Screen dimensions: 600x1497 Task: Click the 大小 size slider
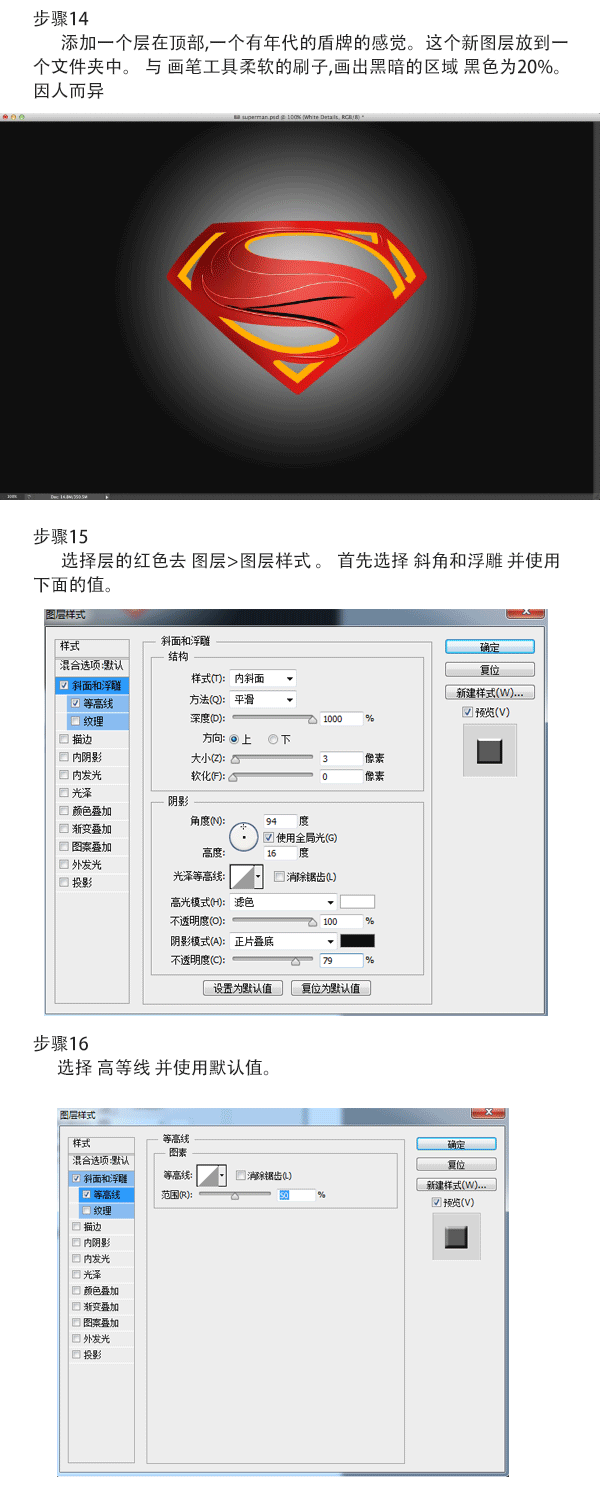[x=273, y=759]
